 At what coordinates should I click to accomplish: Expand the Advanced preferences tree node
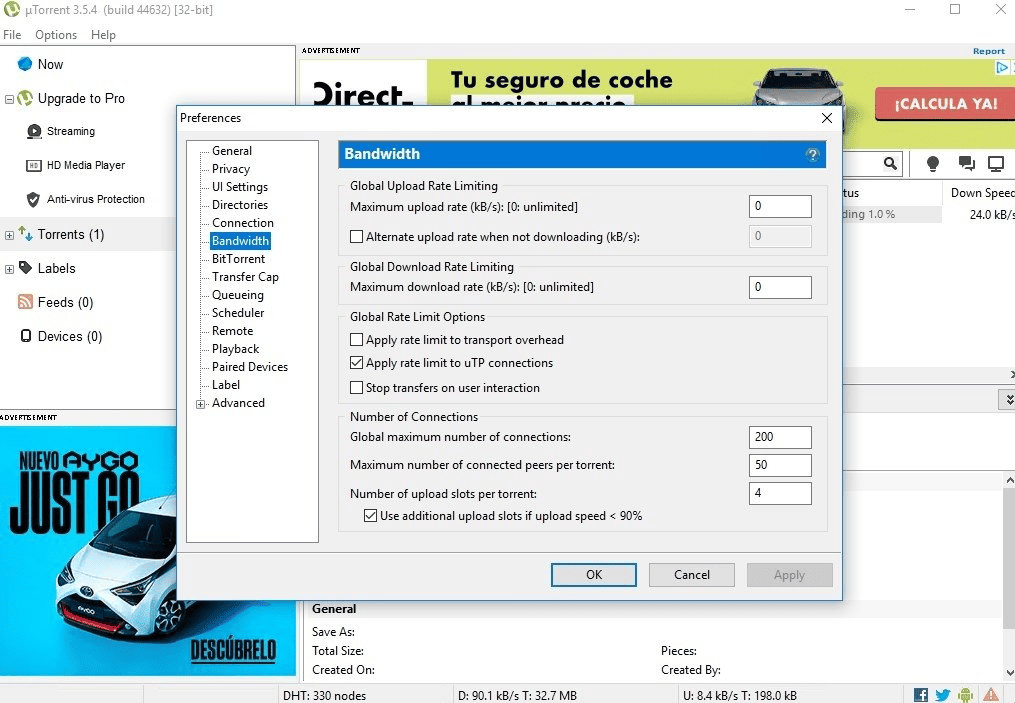pyautogui.click(x=201, y=404)
